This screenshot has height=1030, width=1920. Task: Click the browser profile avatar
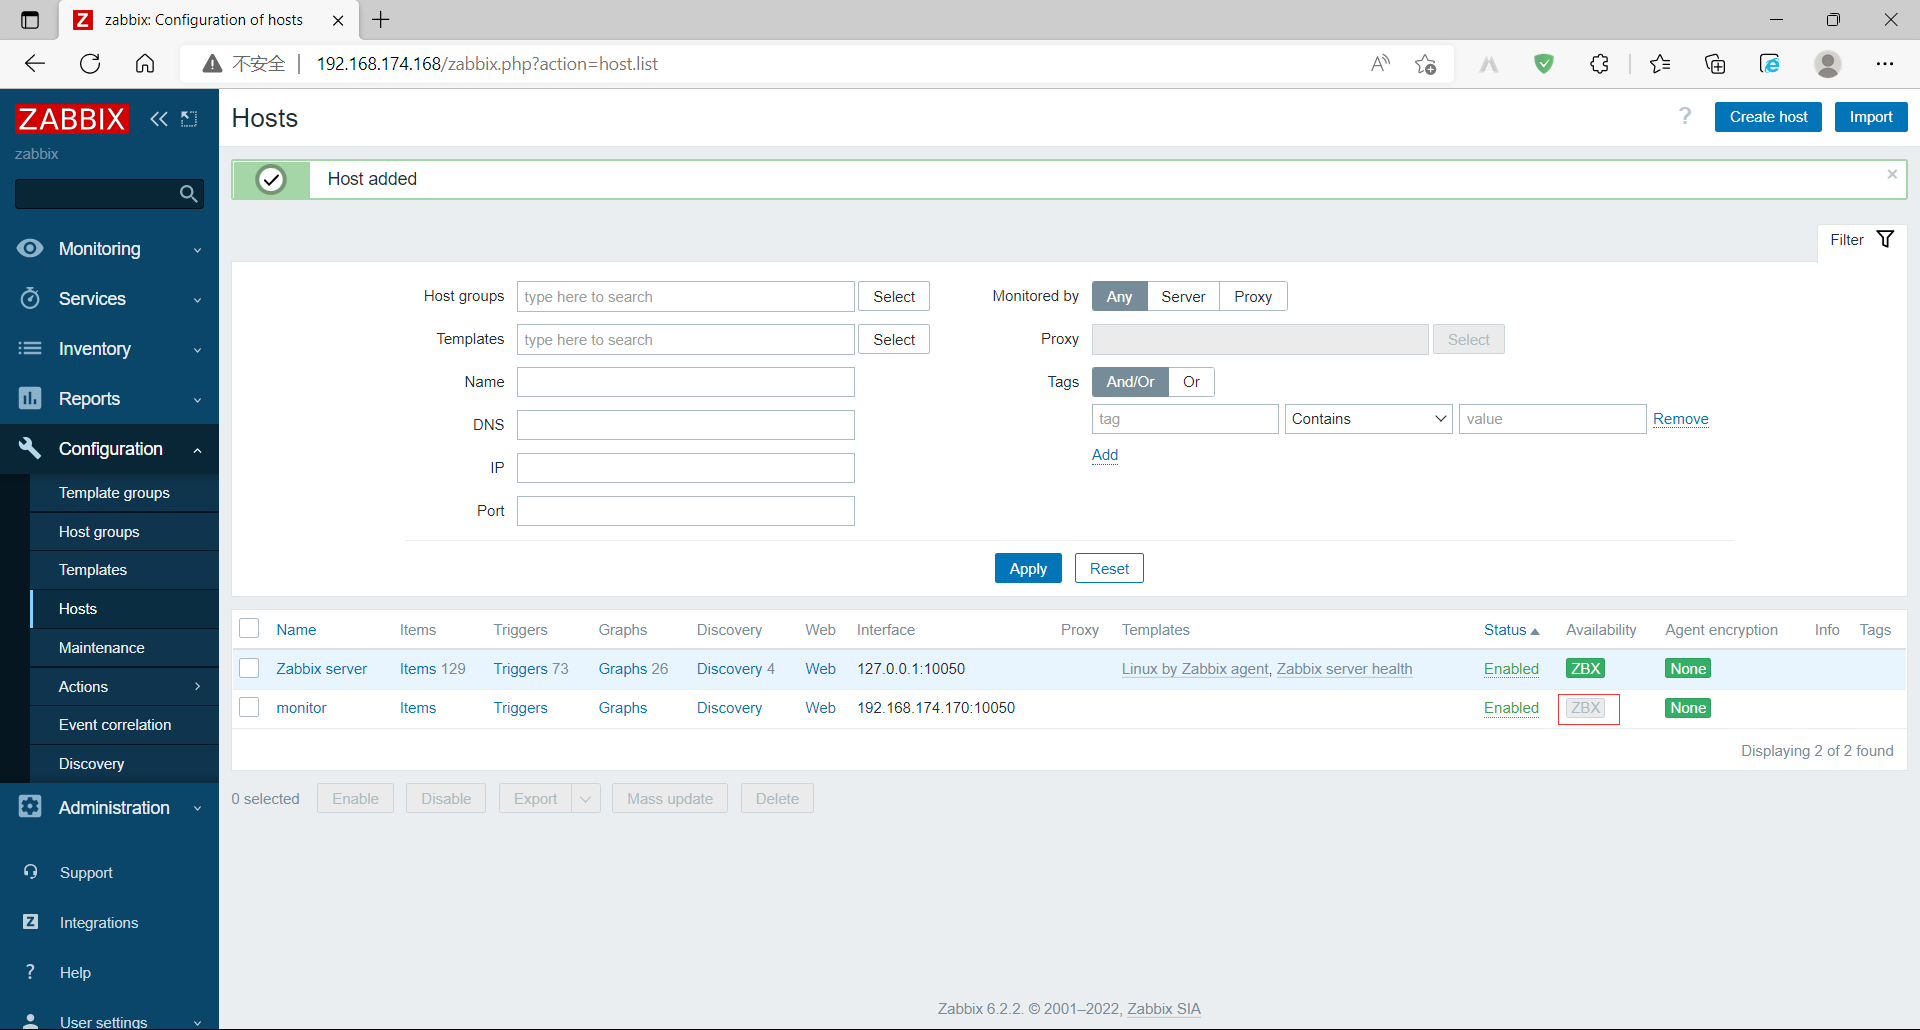[x=1828, y=64]
